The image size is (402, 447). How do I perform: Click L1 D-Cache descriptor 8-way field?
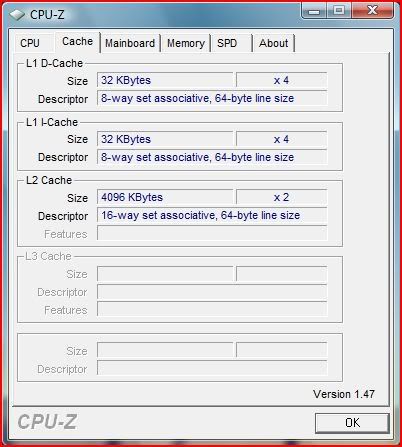pos(212,98)
